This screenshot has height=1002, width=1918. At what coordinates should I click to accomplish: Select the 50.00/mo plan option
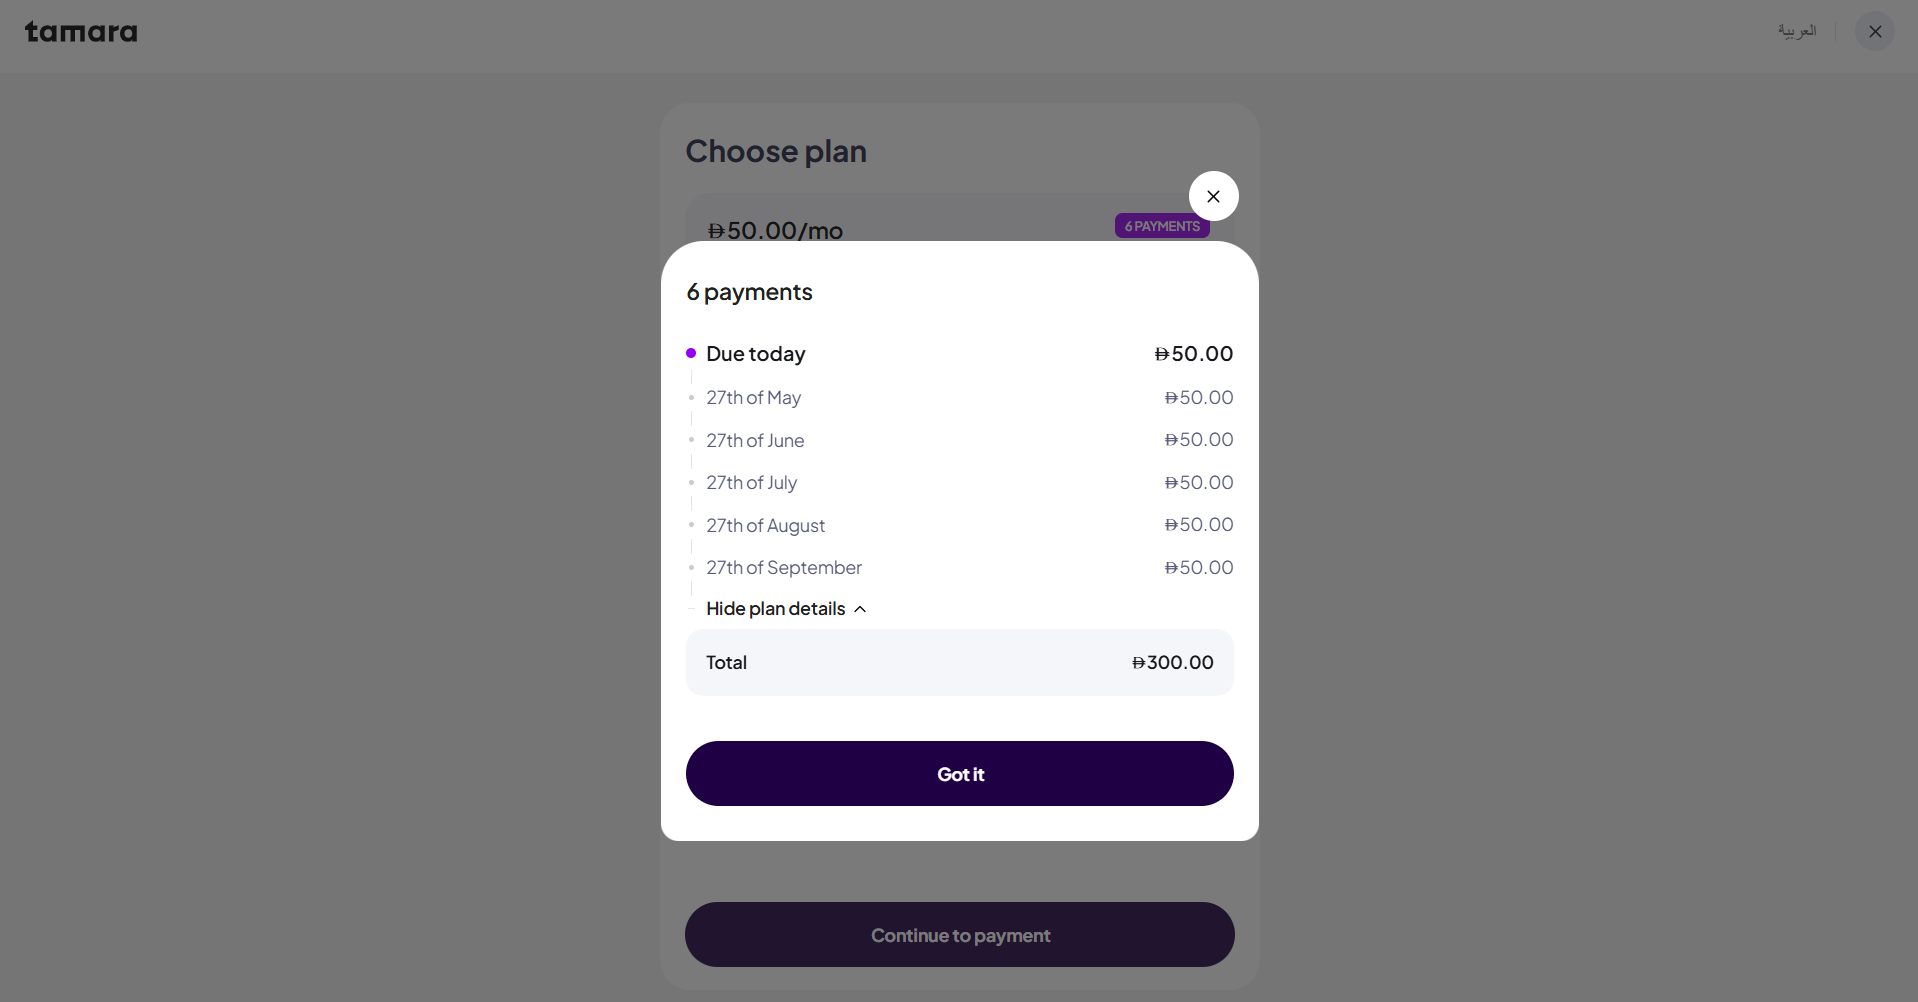(x=775, y=231)
